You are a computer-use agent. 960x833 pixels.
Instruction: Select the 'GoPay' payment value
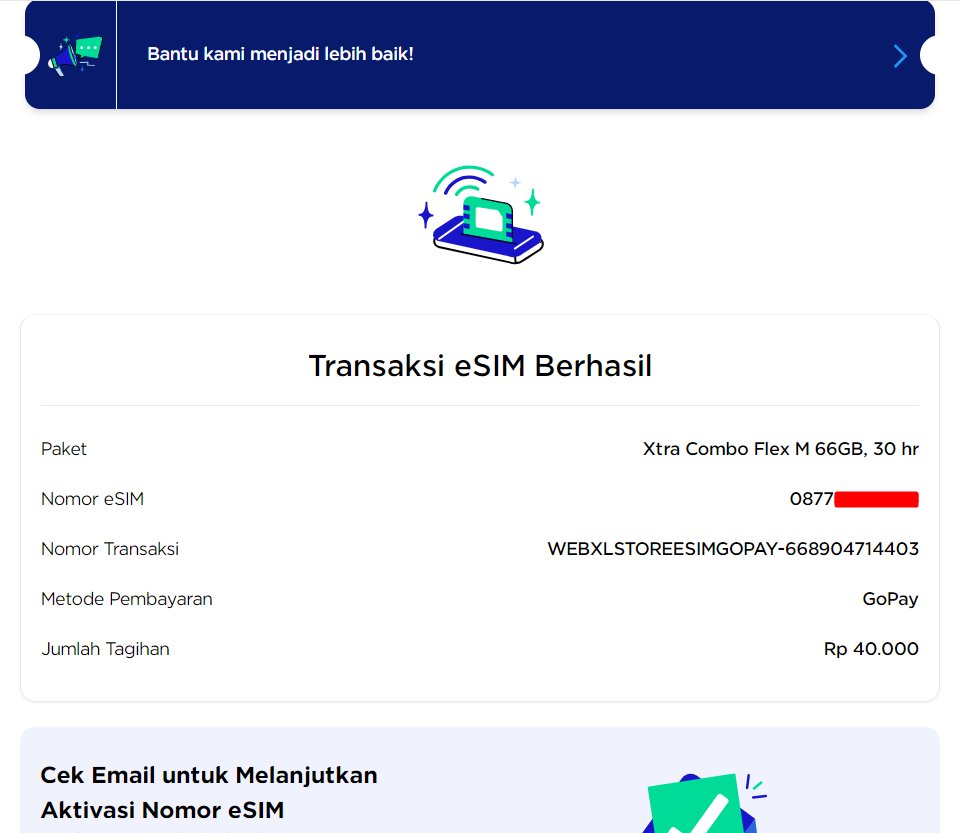(x=890, y=599)
